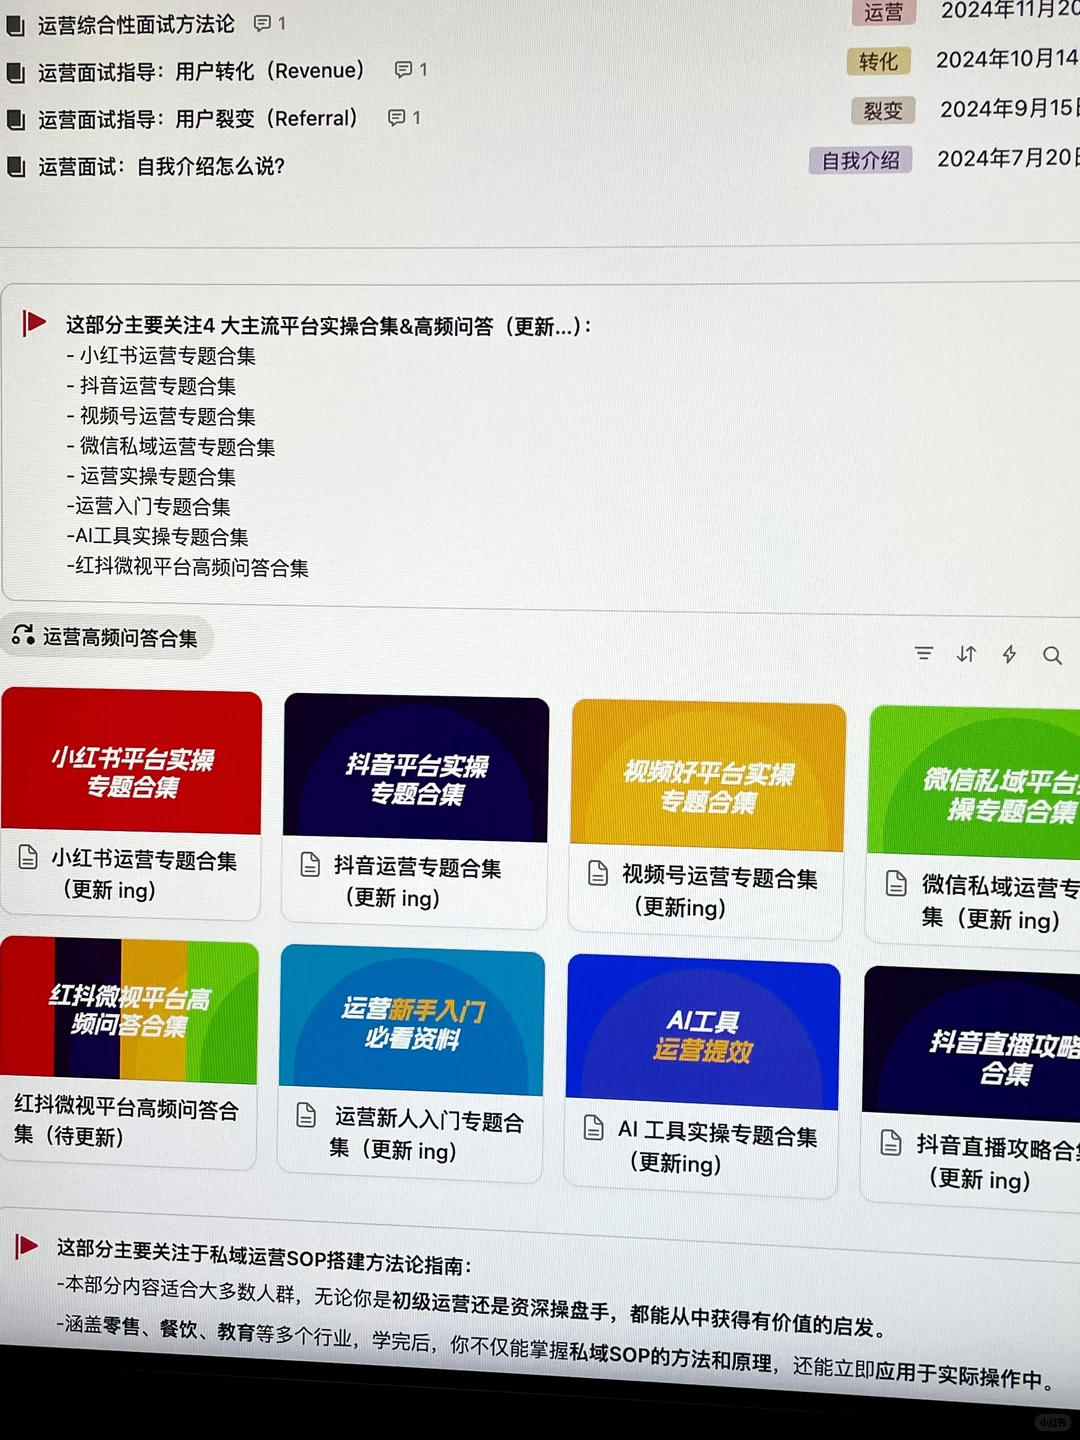Click list line '- 抖音运营专题合集'
1080x1440 pixels.
coord(151,386)
